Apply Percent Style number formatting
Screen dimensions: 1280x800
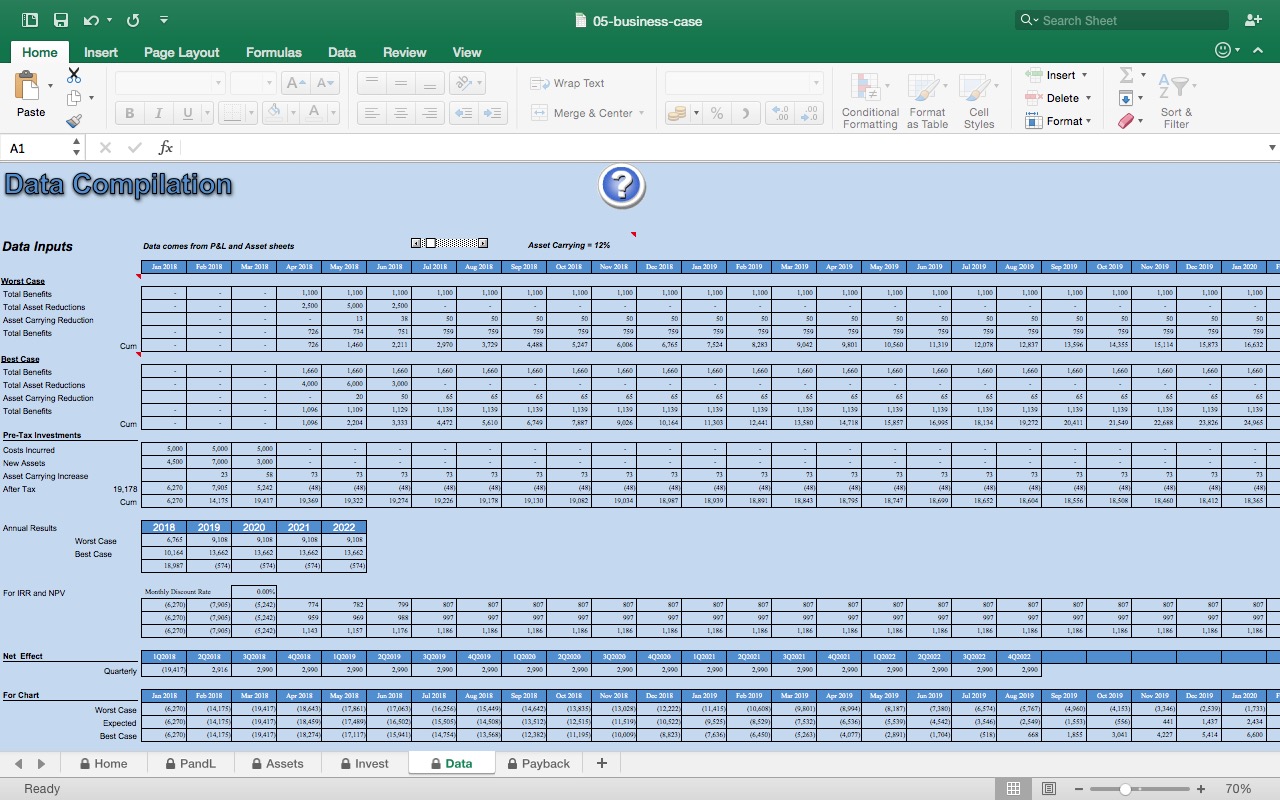tap(716, 114)
